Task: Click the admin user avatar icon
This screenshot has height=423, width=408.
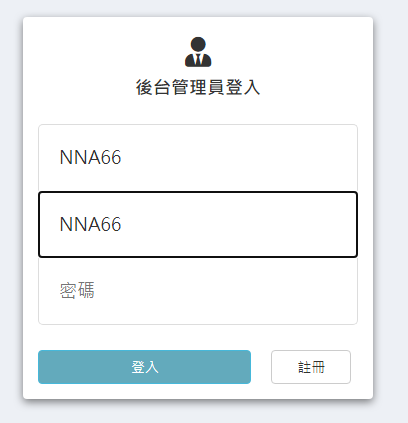Action: (x=198, y=52)
